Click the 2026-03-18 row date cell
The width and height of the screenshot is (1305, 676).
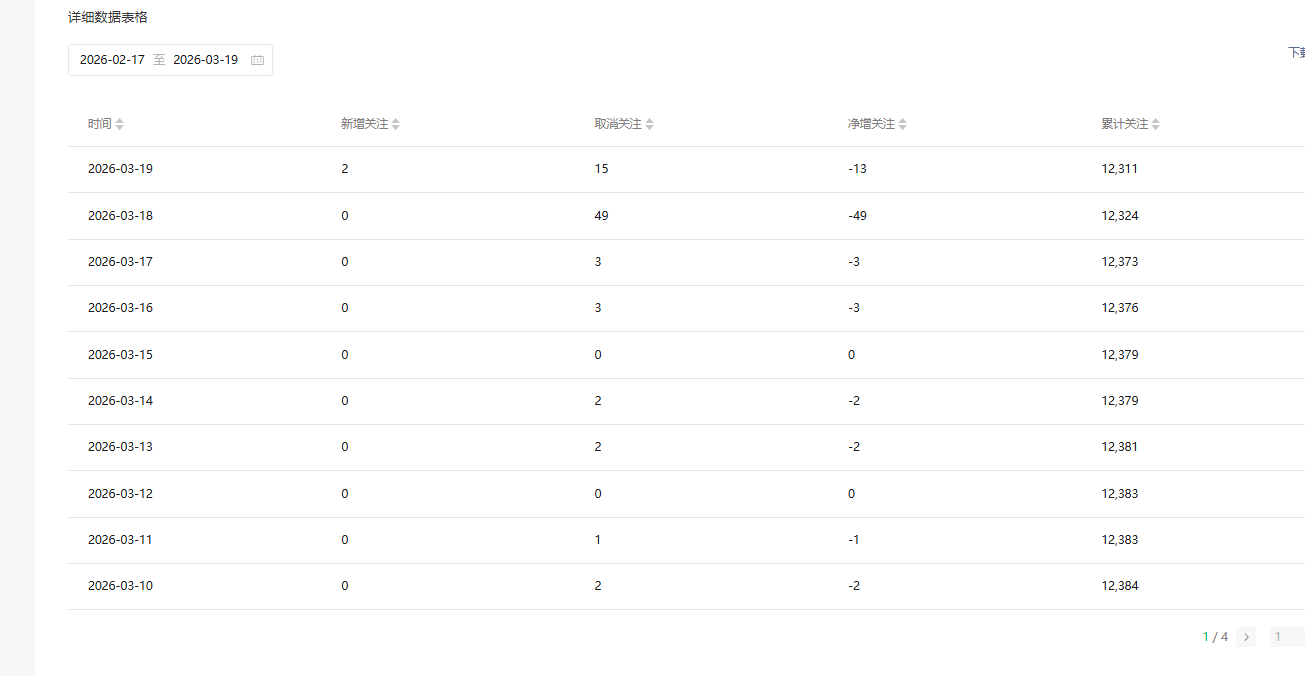point(120,216)
